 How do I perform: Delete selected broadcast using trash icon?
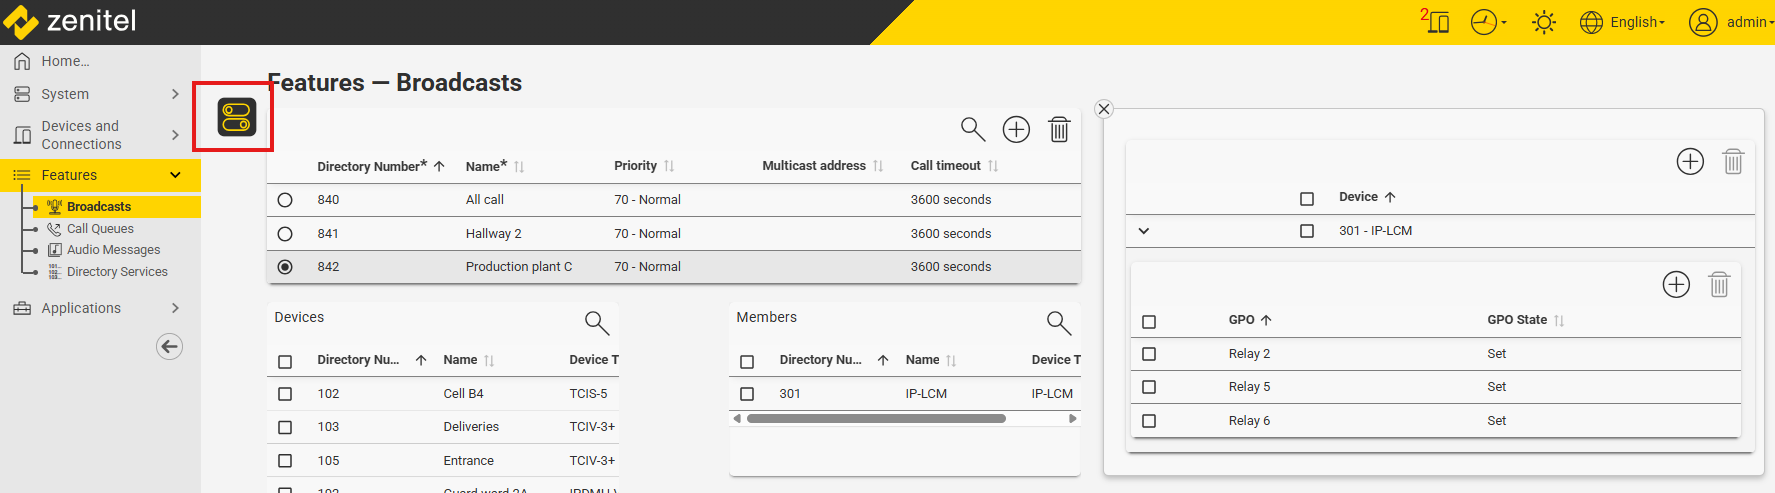(x=1059, y=129)
